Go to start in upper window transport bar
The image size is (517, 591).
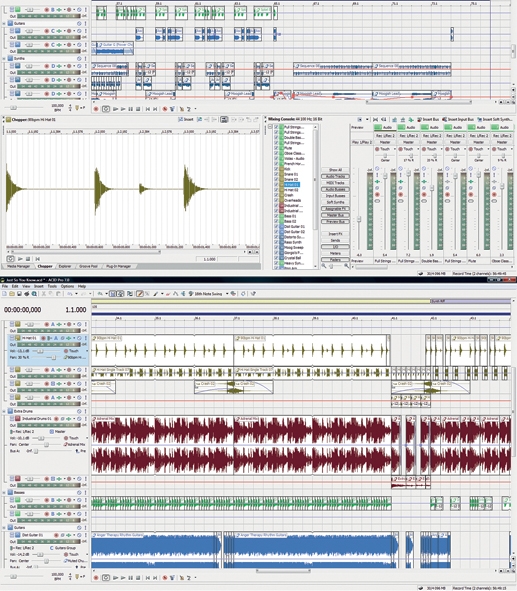point(148,109)
